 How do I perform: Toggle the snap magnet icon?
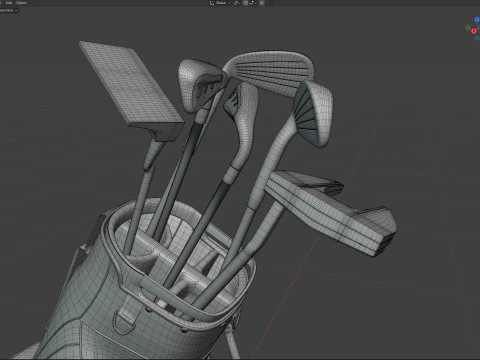pos(245,3)
